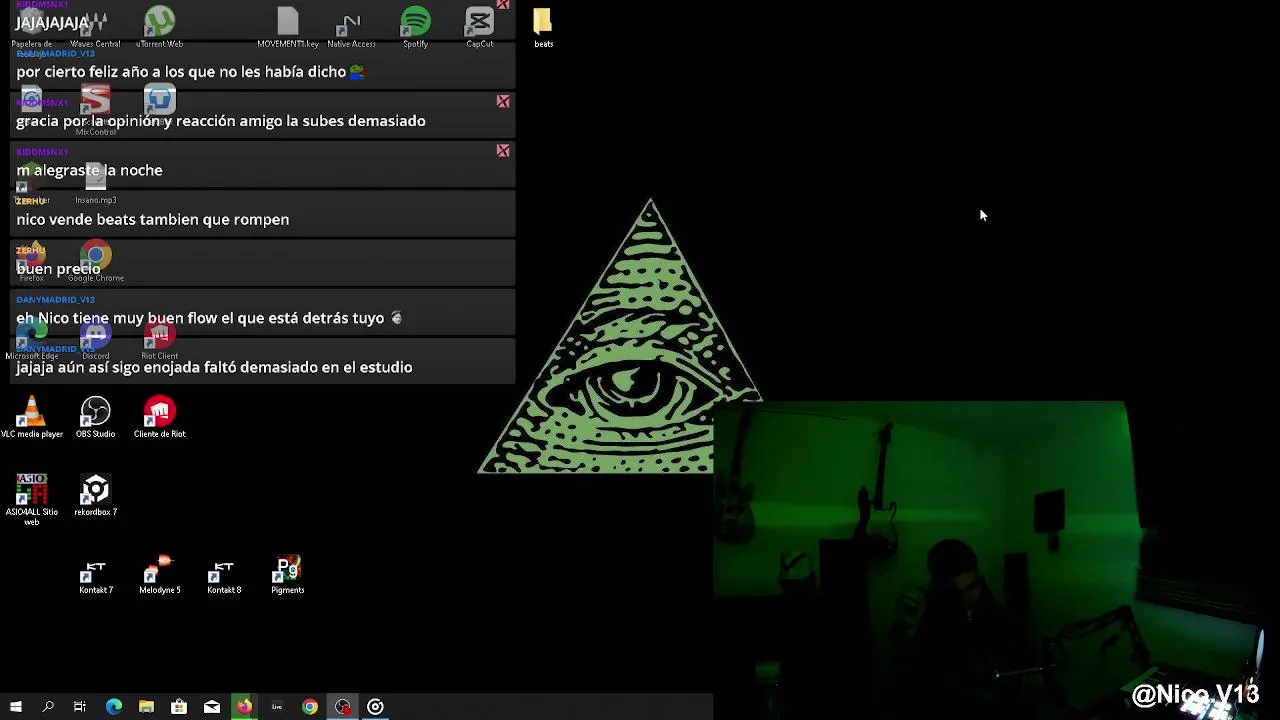Image resolution: width=1280 pixels, height=720 pixels.
Task: Open Microsoft Store from the taskbar
Action: (179, 707)
